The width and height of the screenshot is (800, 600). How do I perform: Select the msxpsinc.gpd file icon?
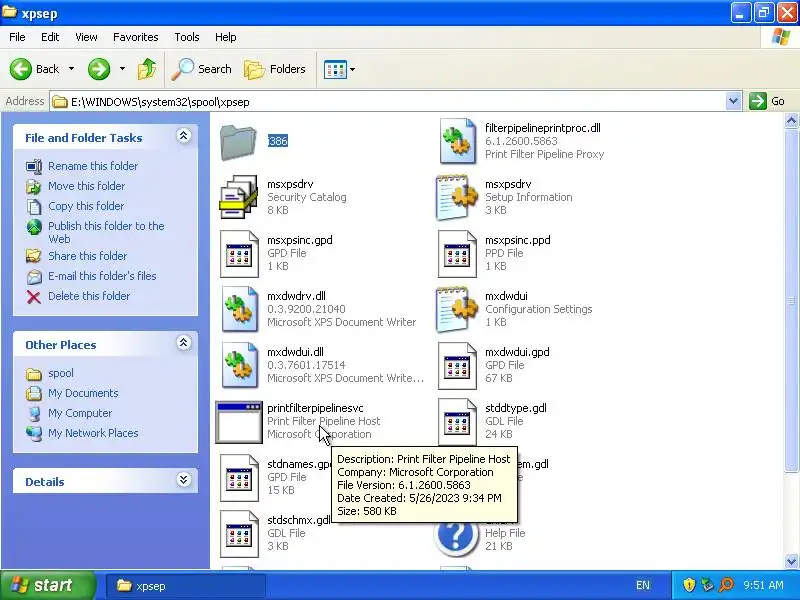pos(239,254)
